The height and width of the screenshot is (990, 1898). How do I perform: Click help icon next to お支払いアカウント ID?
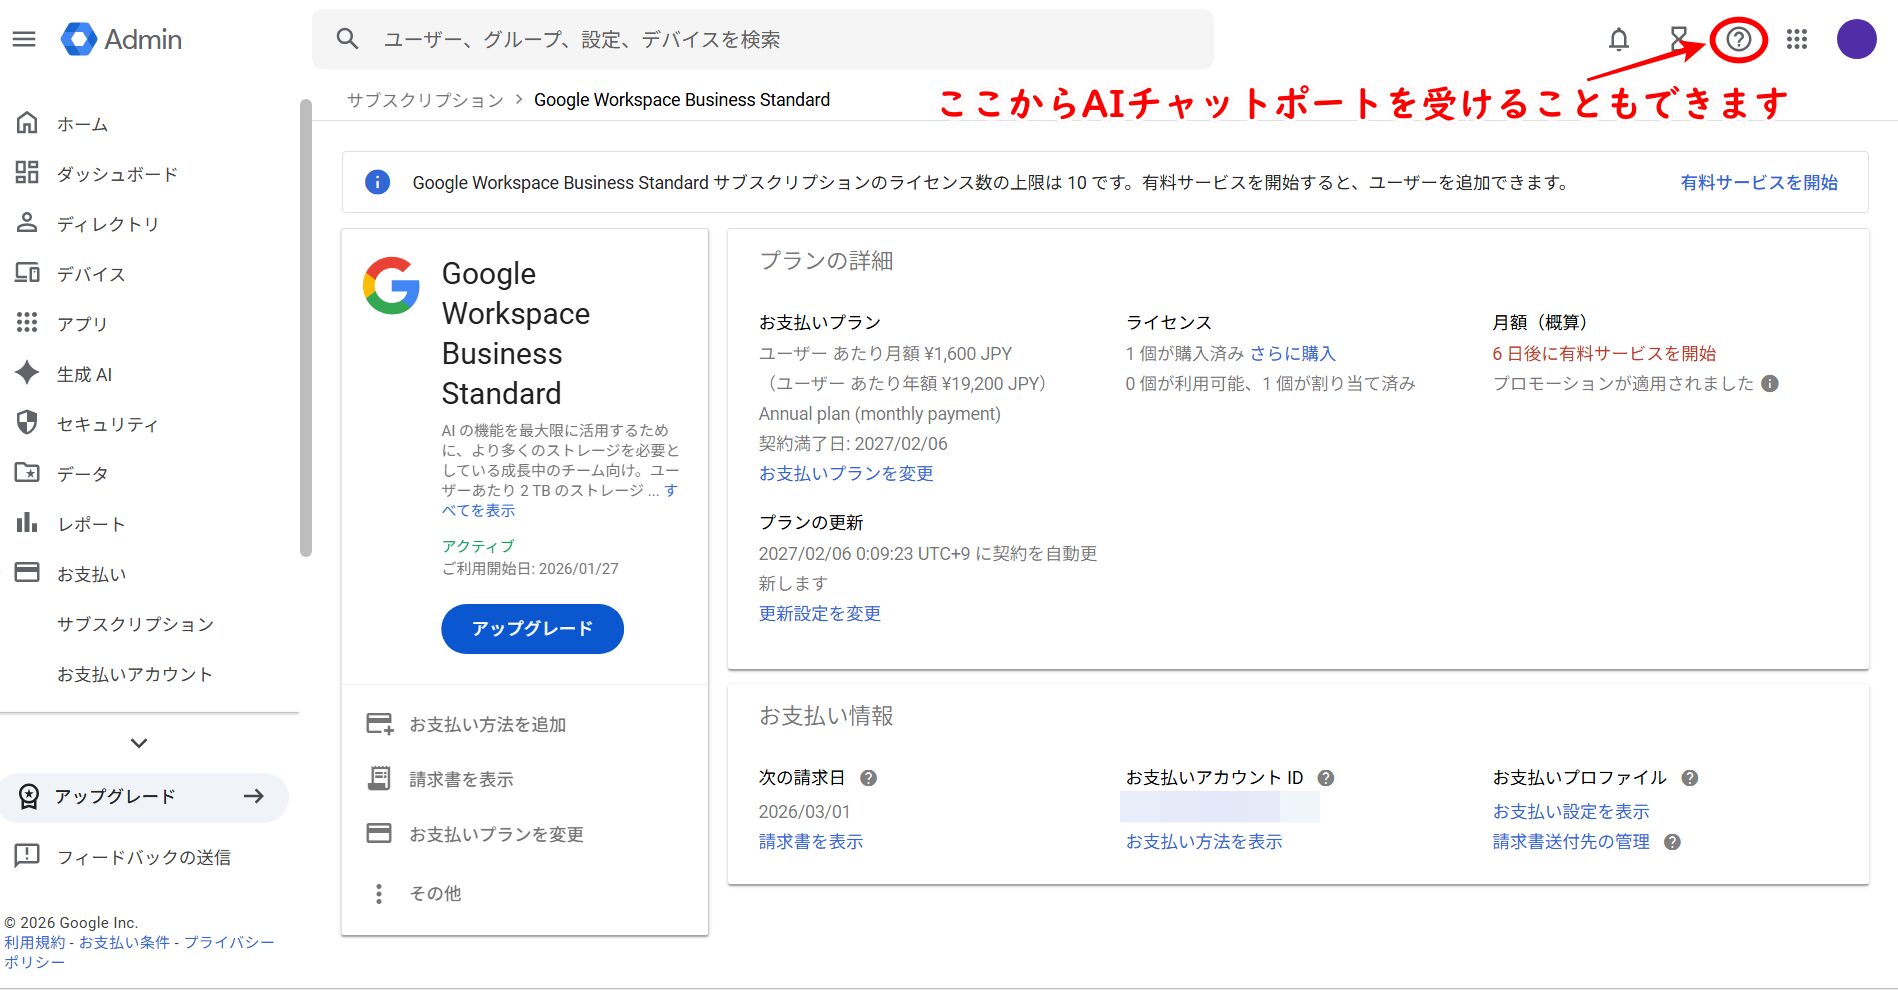point(1326,778)
